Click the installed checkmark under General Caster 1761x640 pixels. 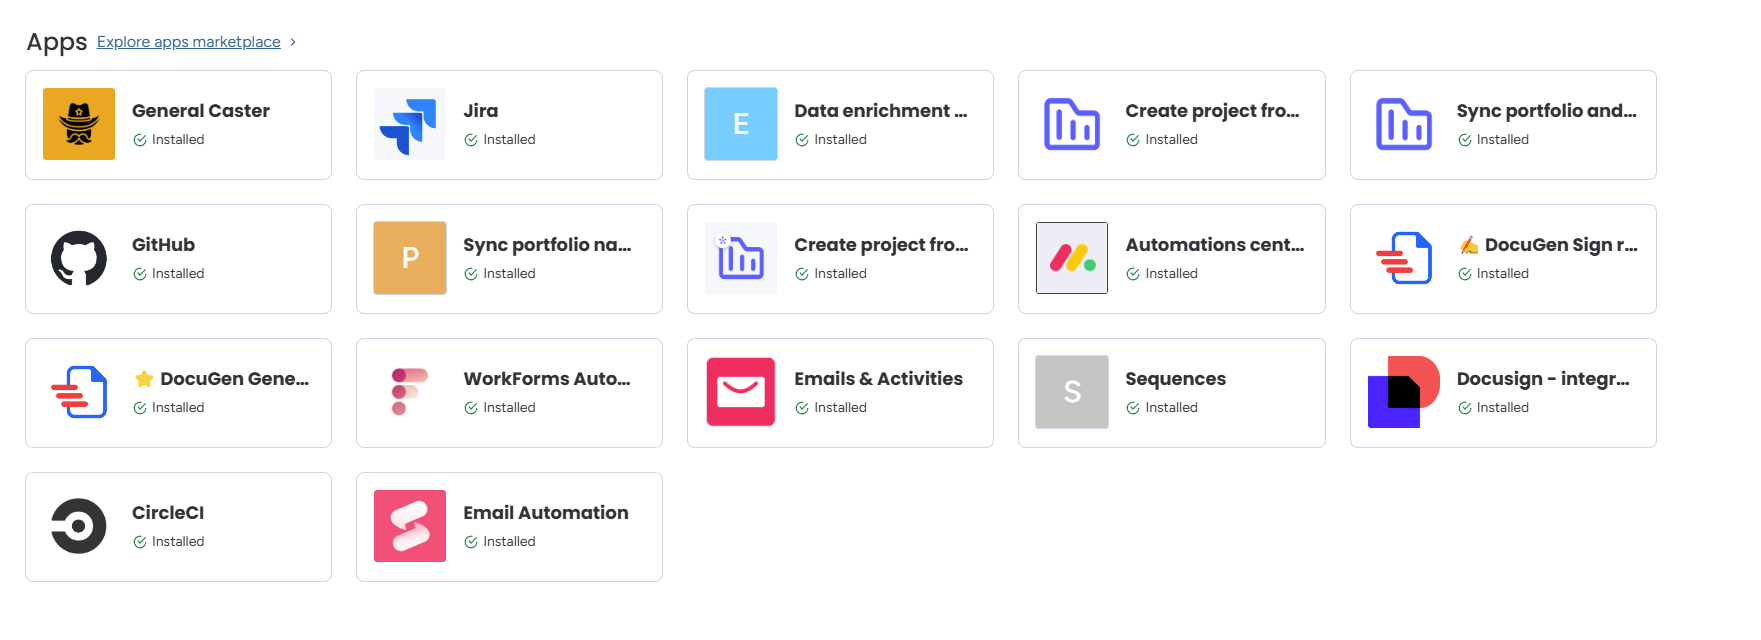140,140
